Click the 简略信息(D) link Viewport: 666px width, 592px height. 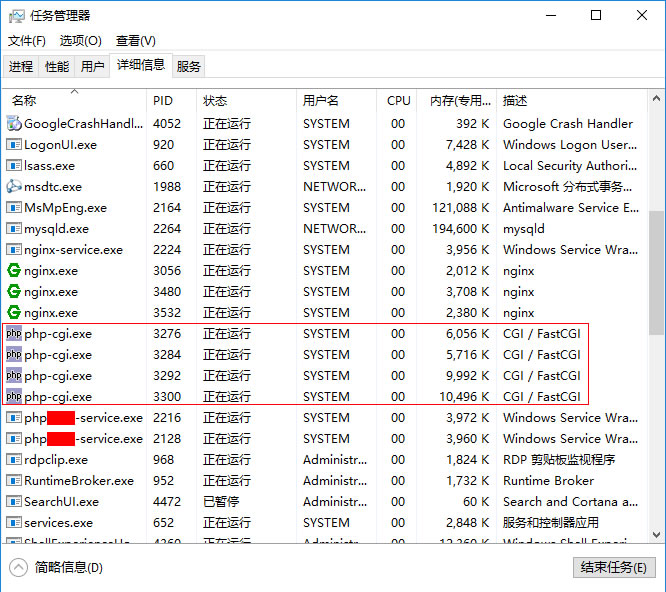[x=68, y=567]
